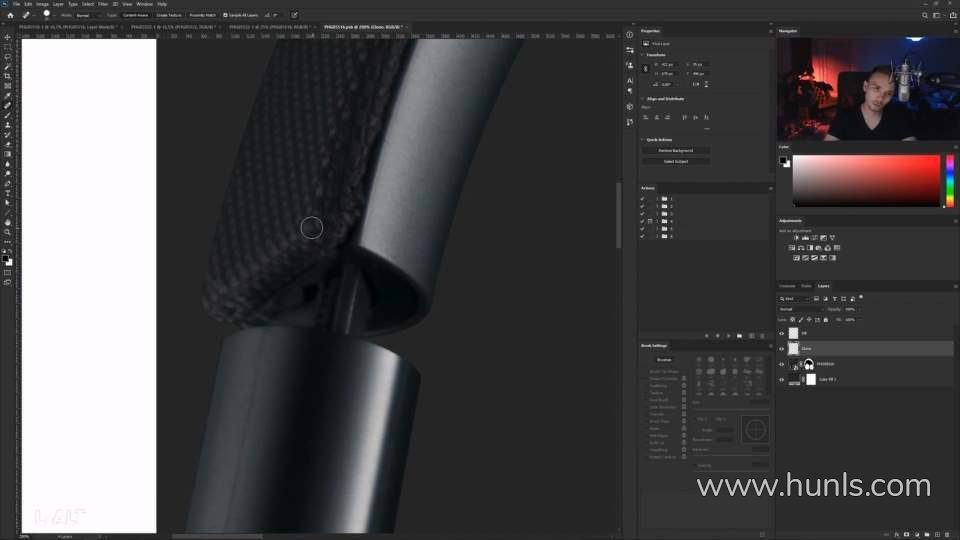Hide the layer with headphones mask
Screen dimensions: 960x540
click(x=781, y=364)
